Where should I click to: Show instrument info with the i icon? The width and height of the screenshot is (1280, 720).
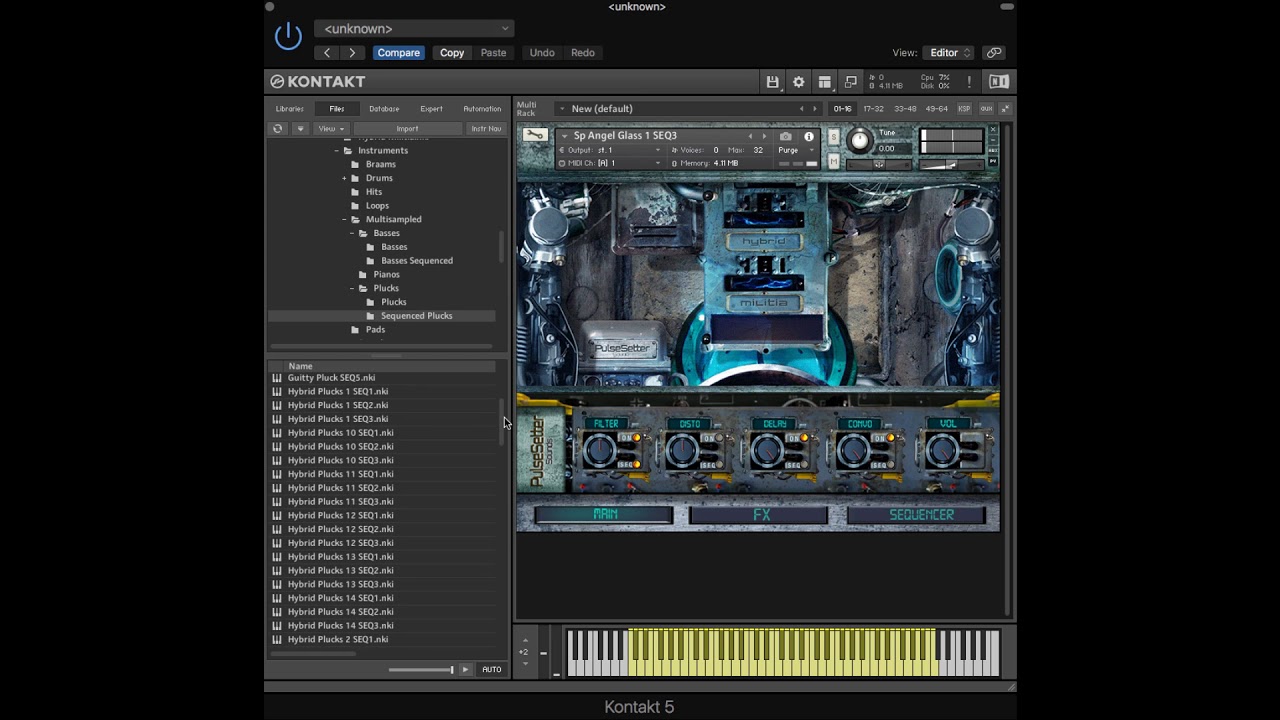tap(809, 136)
